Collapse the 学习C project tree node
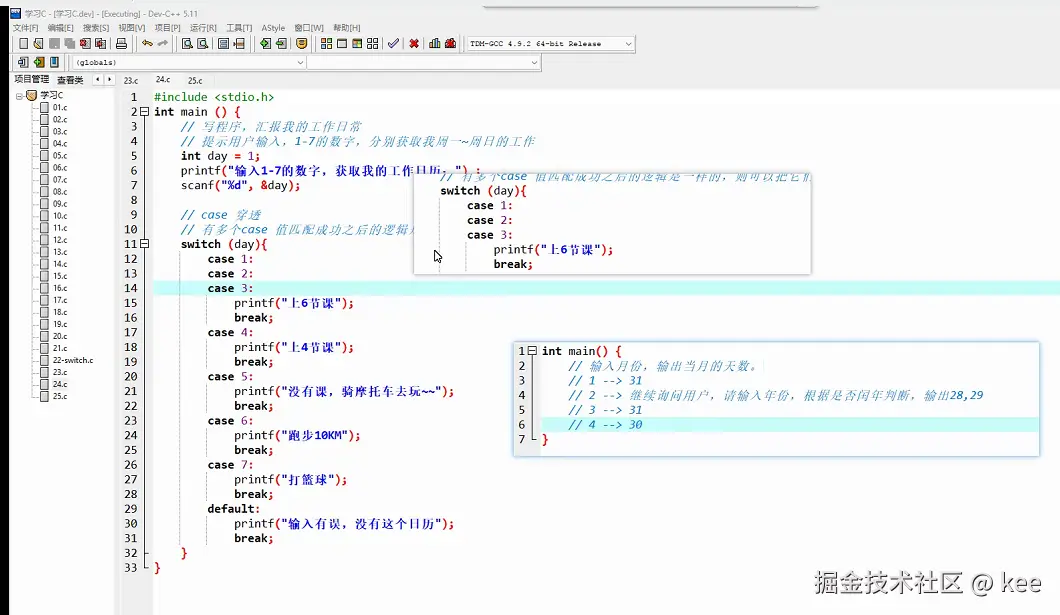 point(20,96)
